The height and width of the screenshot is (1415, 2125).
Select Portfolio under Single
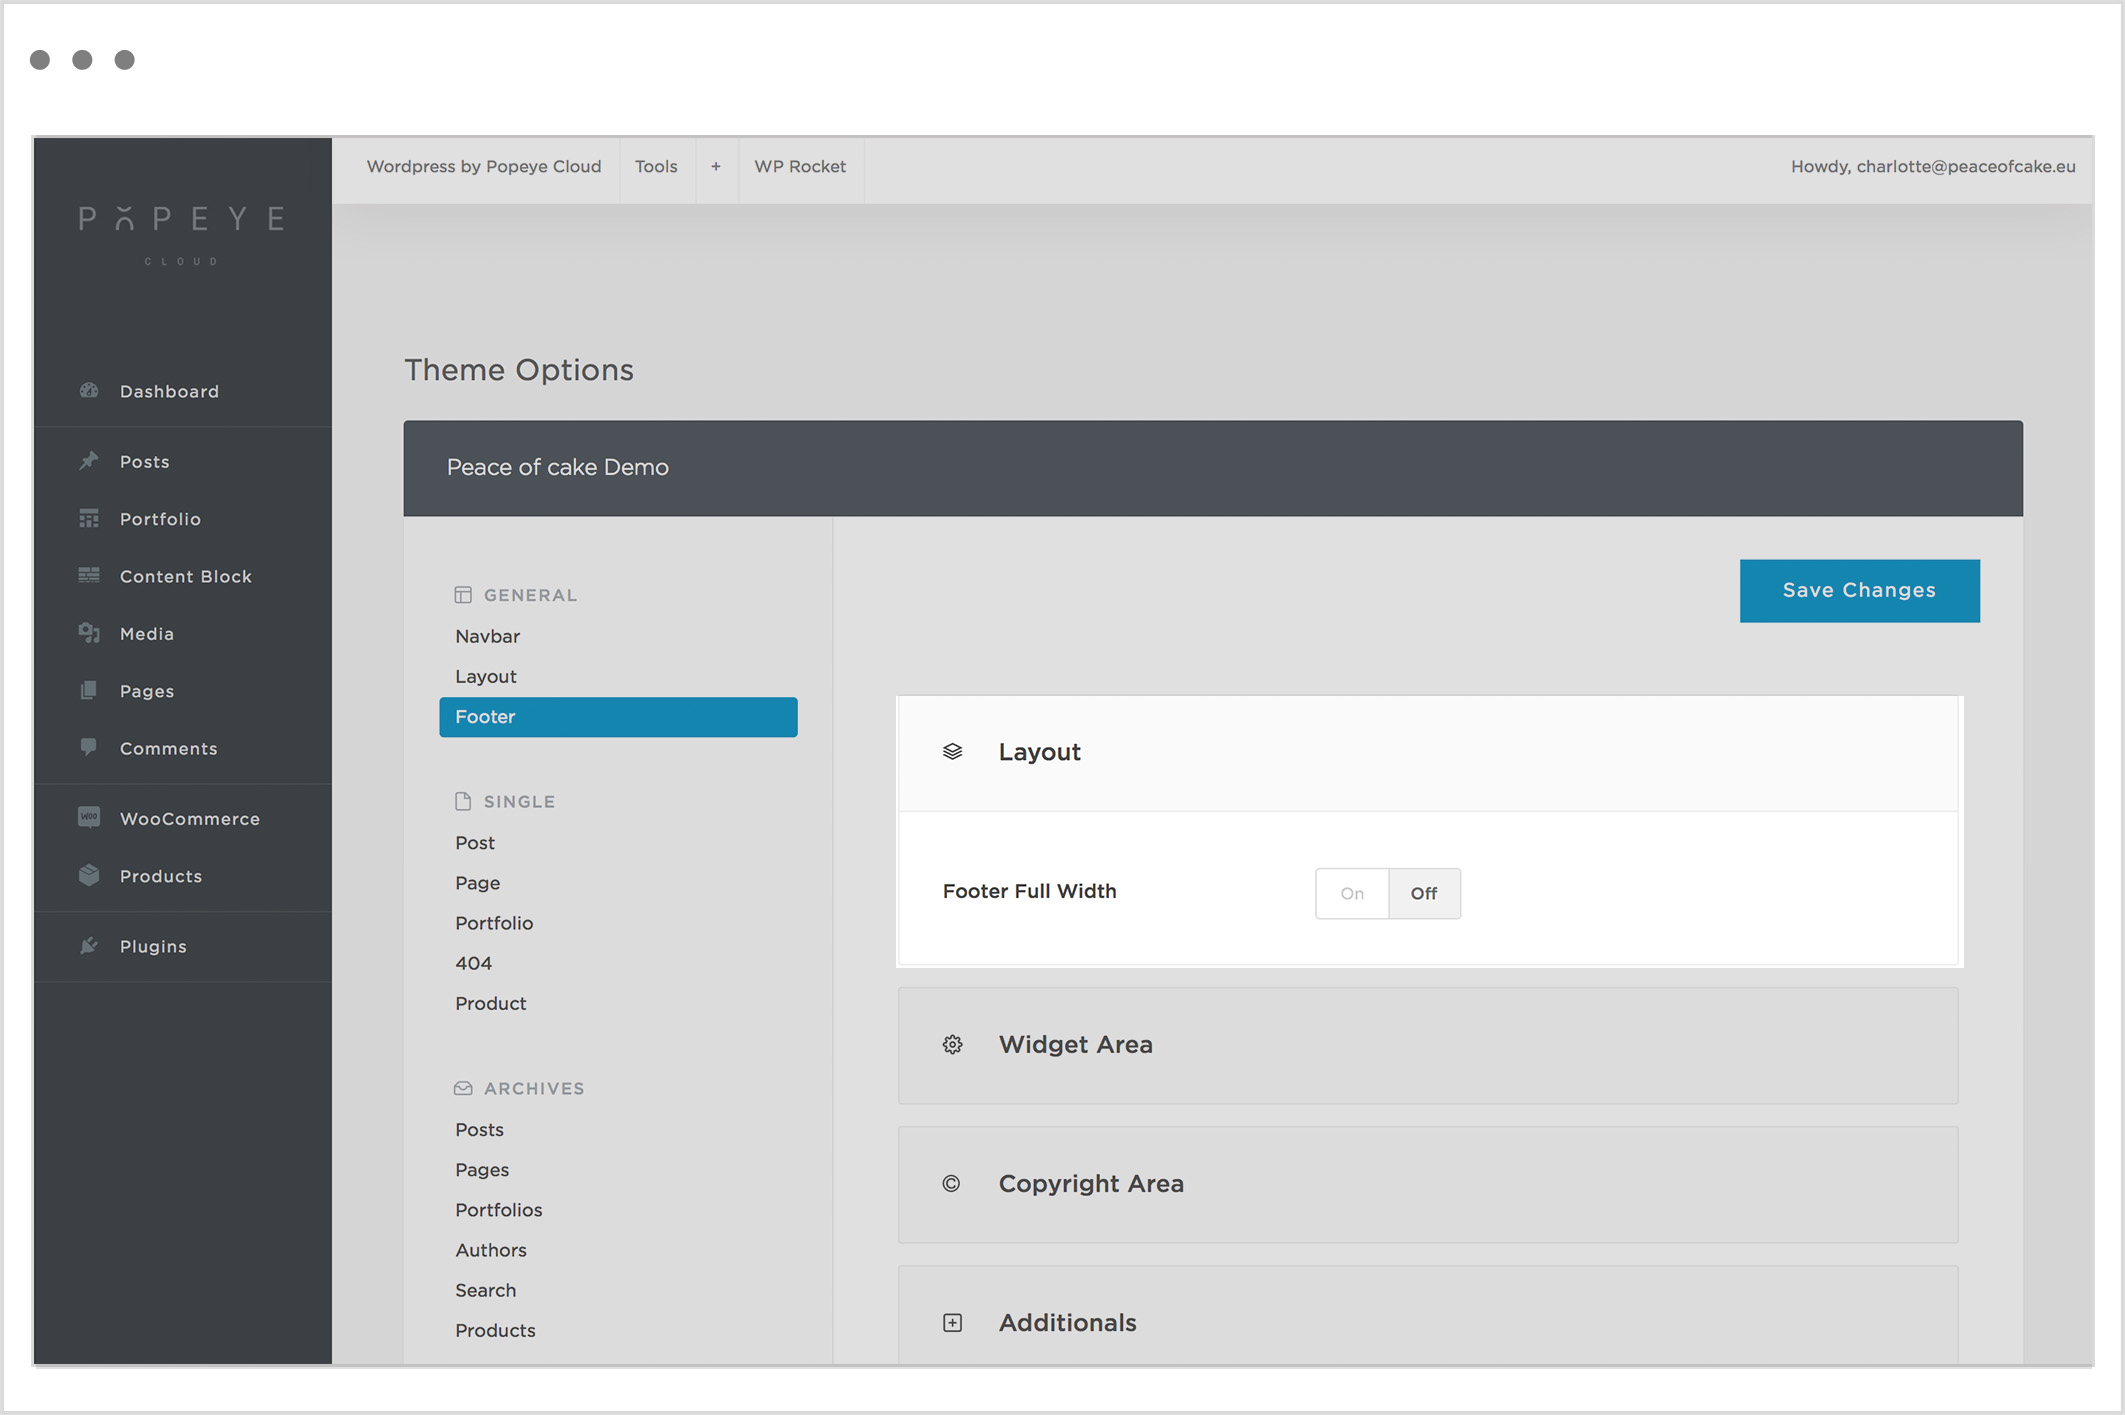coord(494,923)
